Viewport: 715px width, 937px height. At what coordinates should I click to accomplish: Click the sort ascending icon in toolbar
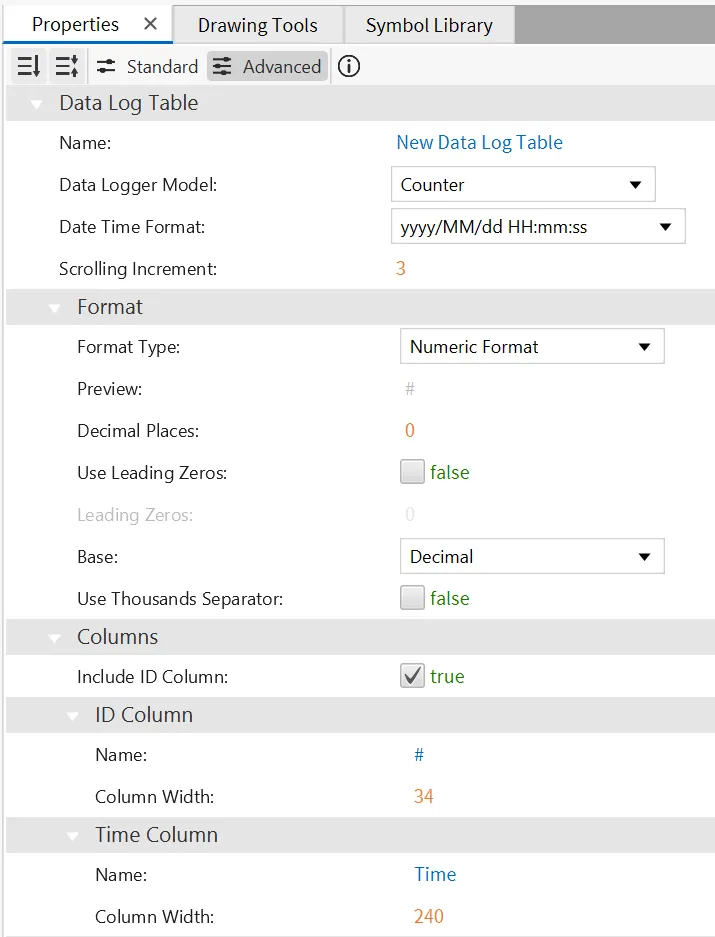[67, 67]
